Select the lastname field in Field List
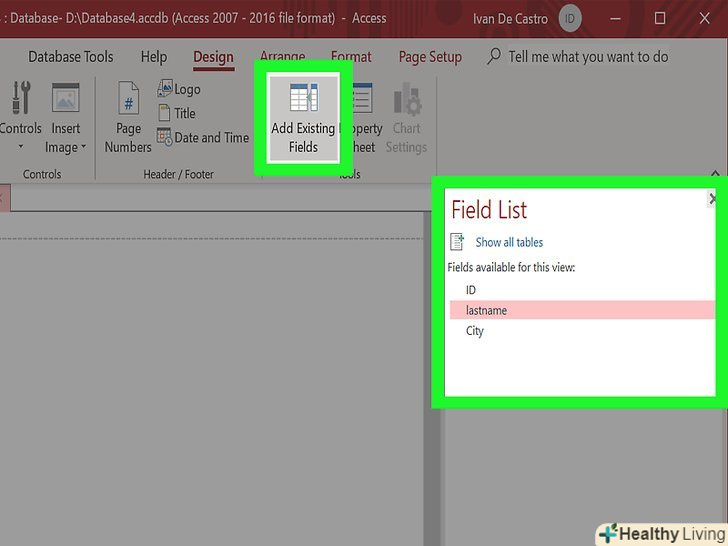The width and height of the screenshot is (728, 546). [582, 310]
